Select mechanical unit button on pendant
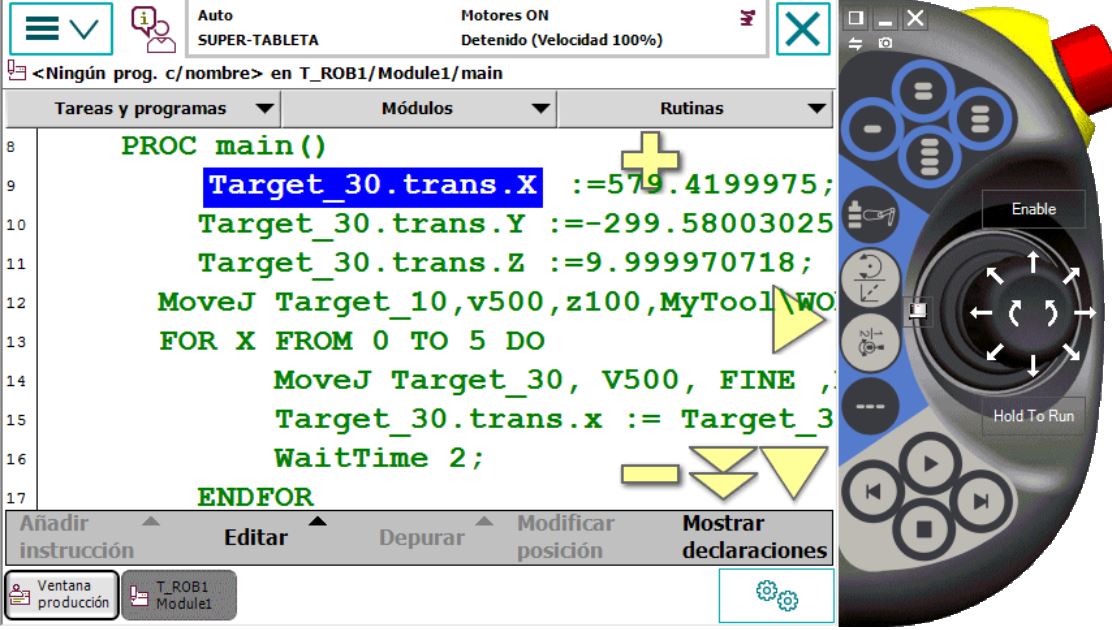1112x630 pixels. (x=872, y=215)
